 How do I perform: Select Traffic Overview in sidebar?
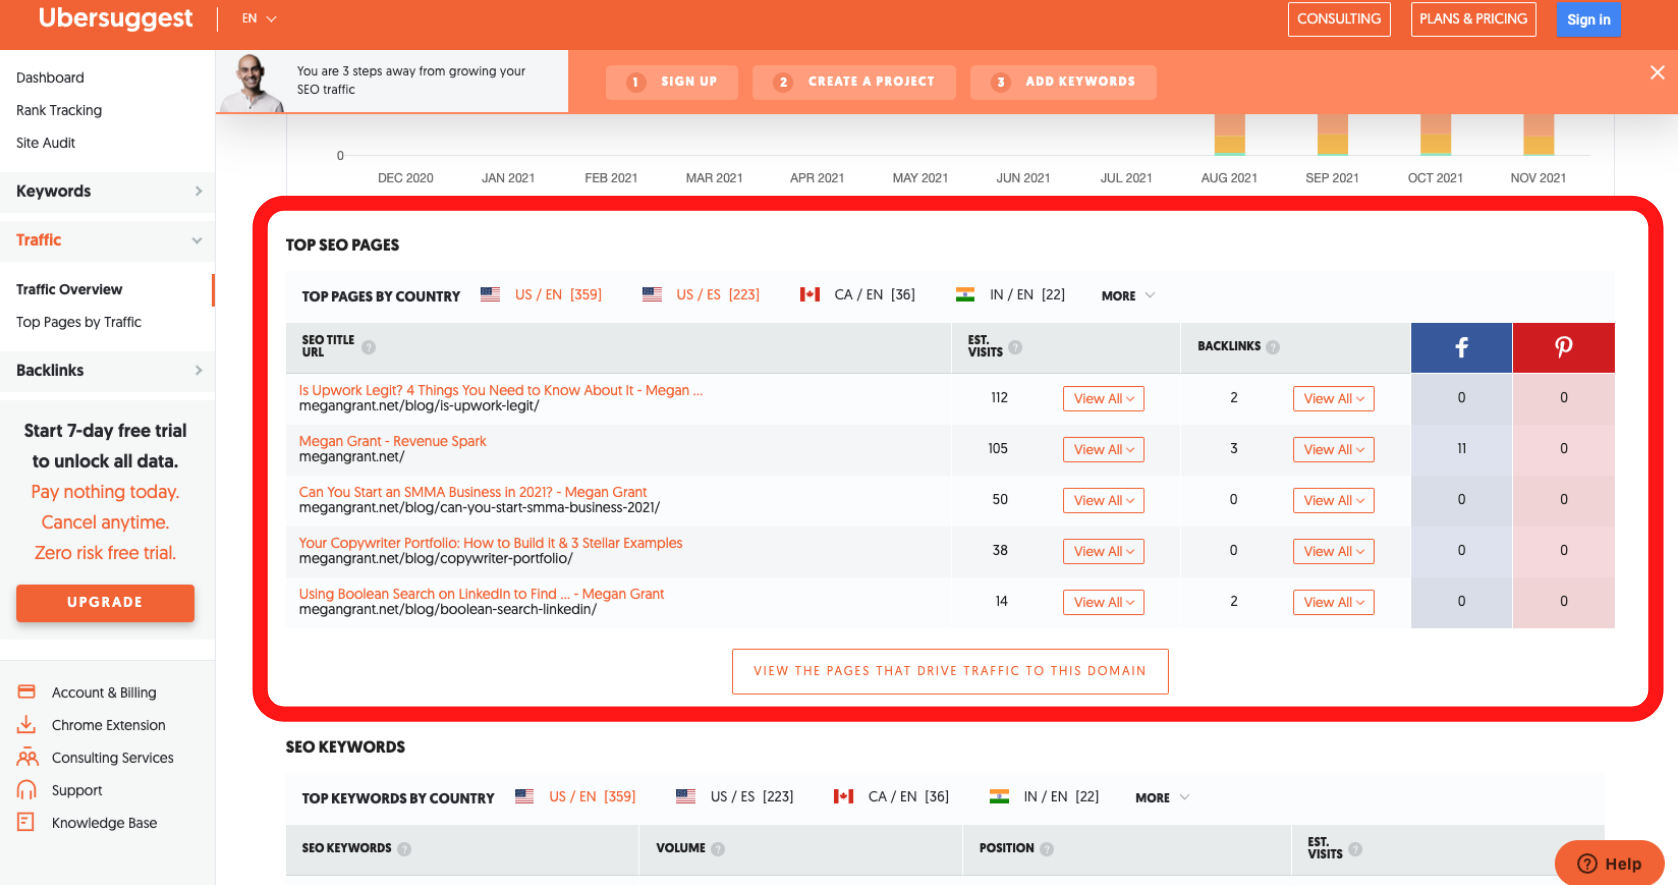(69, 289)
